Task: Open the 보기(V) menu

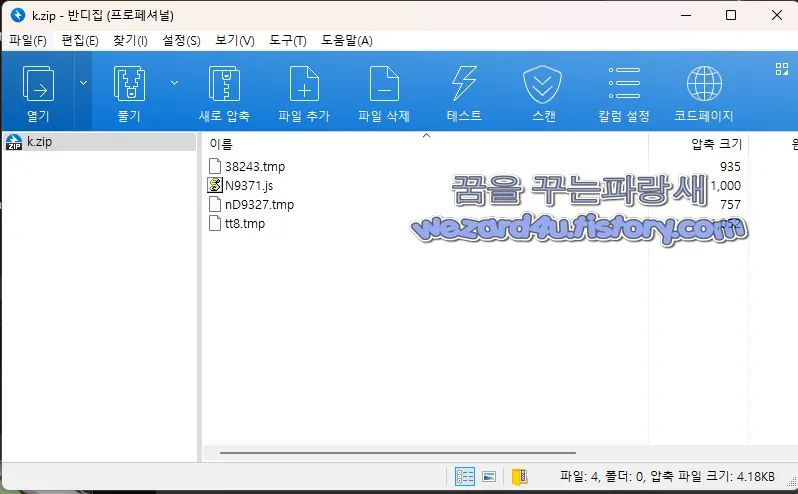Action: [235, 41]
